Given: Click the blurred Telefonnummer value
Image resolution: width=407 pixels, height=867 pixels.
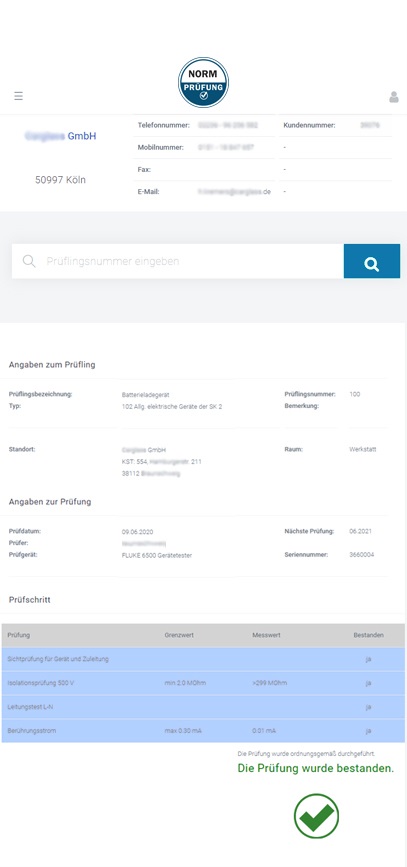Looking at the screenshot, I should tap(228, 126).
